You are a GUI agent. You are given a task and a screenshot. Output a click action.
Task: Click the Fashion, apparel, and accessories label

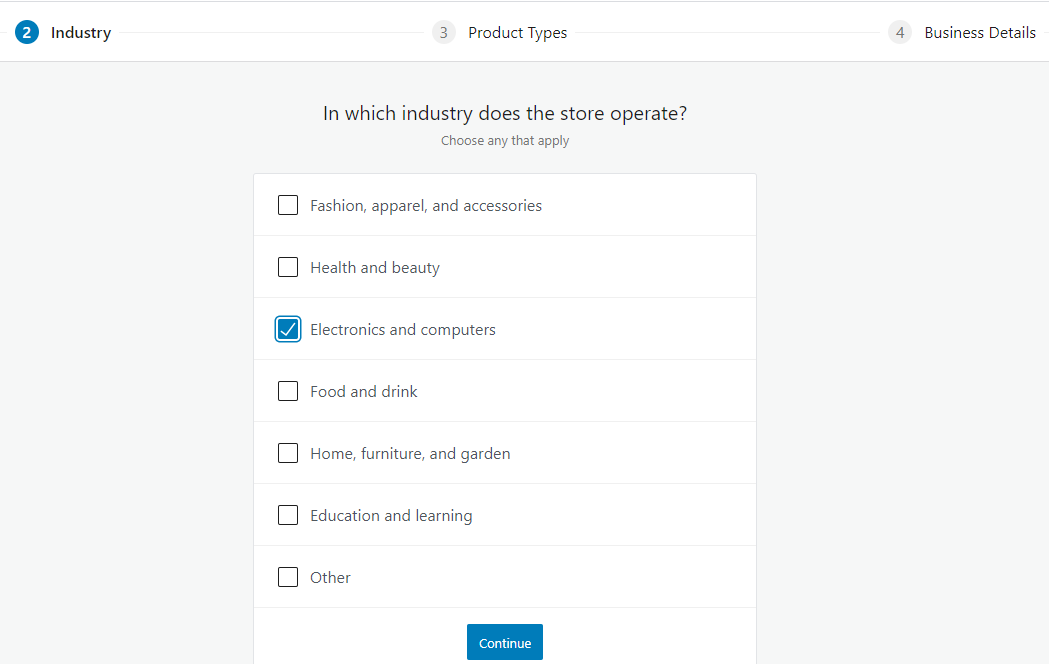425,205
